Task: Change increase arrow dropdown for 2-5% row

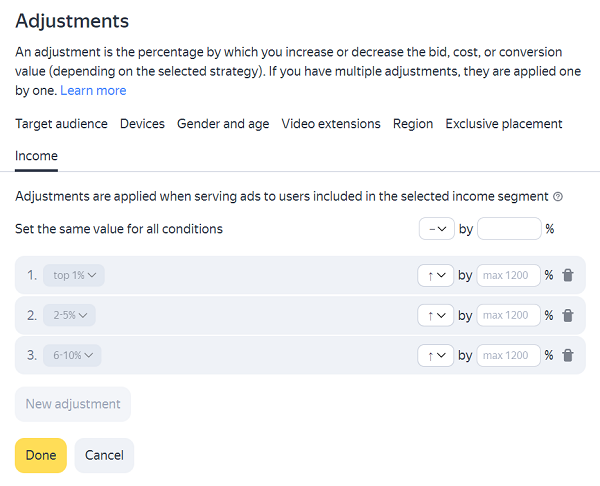Action: [x=436, y=315]
